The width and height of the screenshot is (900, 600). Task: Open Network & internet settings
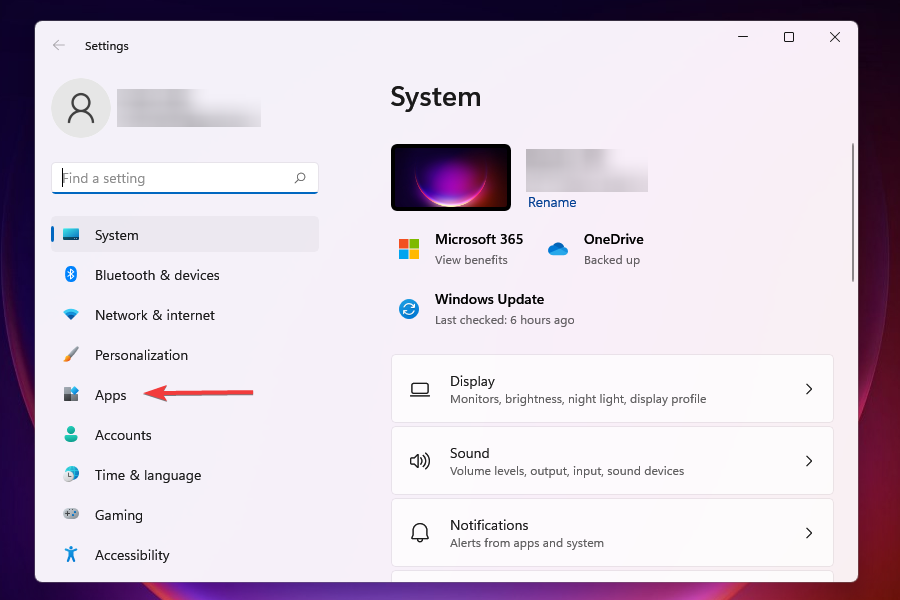click(x=185, y=315)
